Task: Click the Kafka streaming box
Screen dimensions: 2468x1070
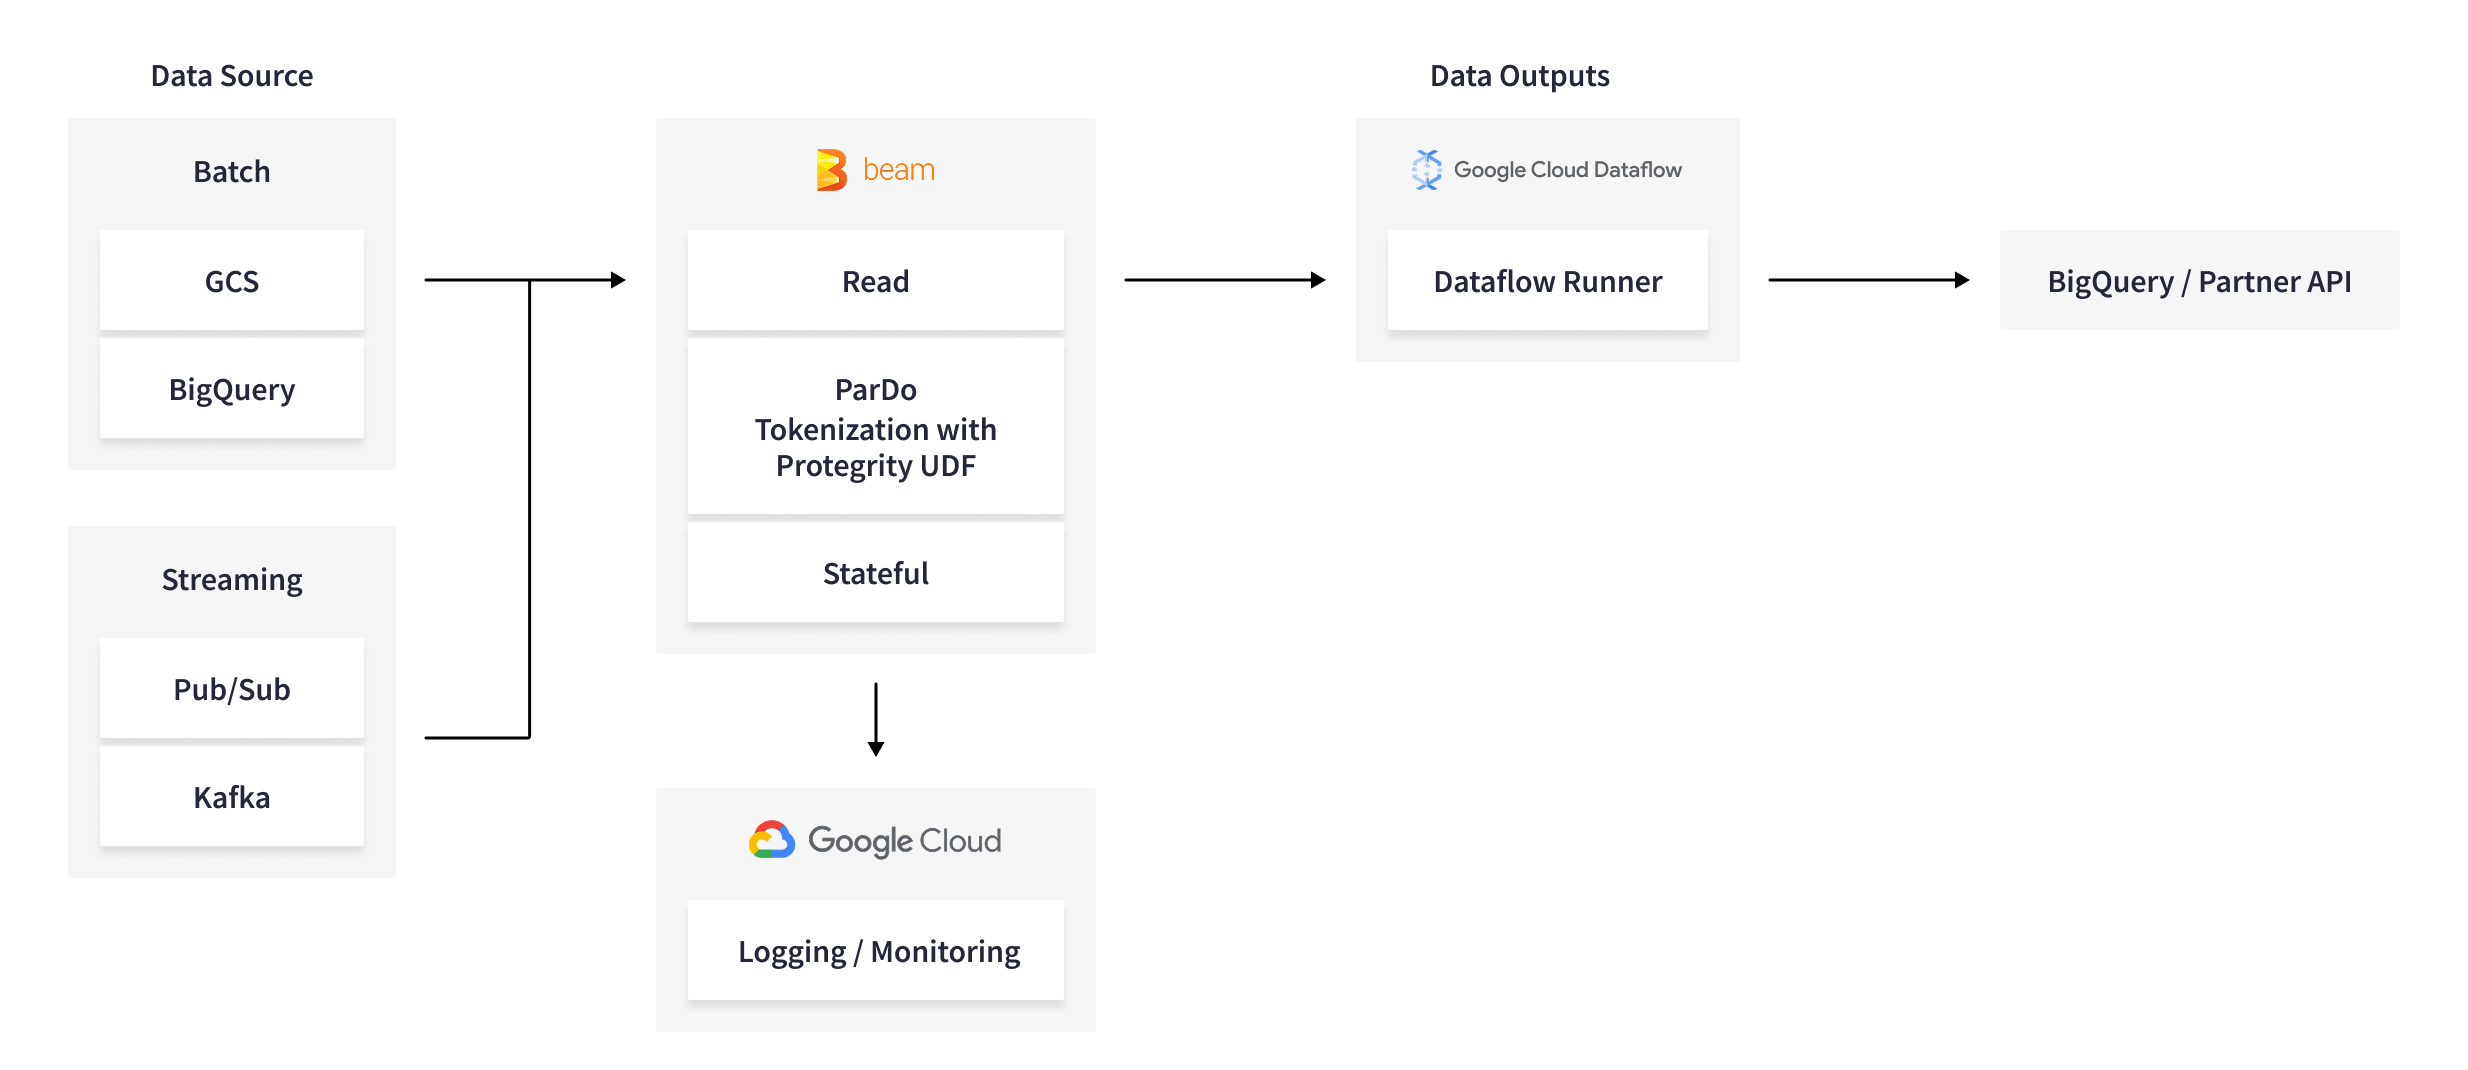Action: (x=232, y=797)
